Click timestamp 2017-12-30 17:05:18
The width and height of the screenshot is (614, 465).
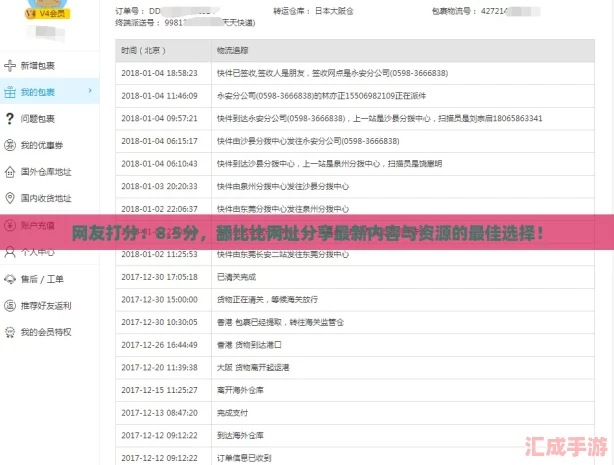[x=159, y=277]
